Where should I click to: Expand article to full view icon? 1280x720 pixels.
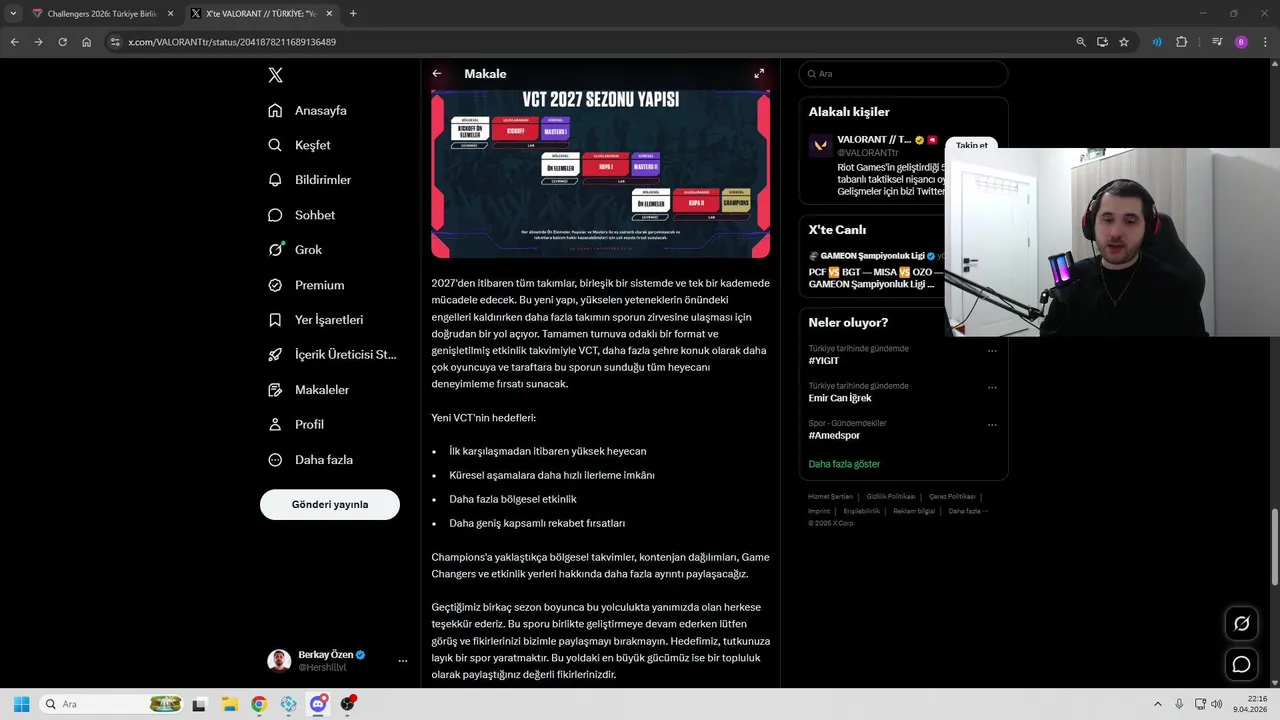[759, 74]
